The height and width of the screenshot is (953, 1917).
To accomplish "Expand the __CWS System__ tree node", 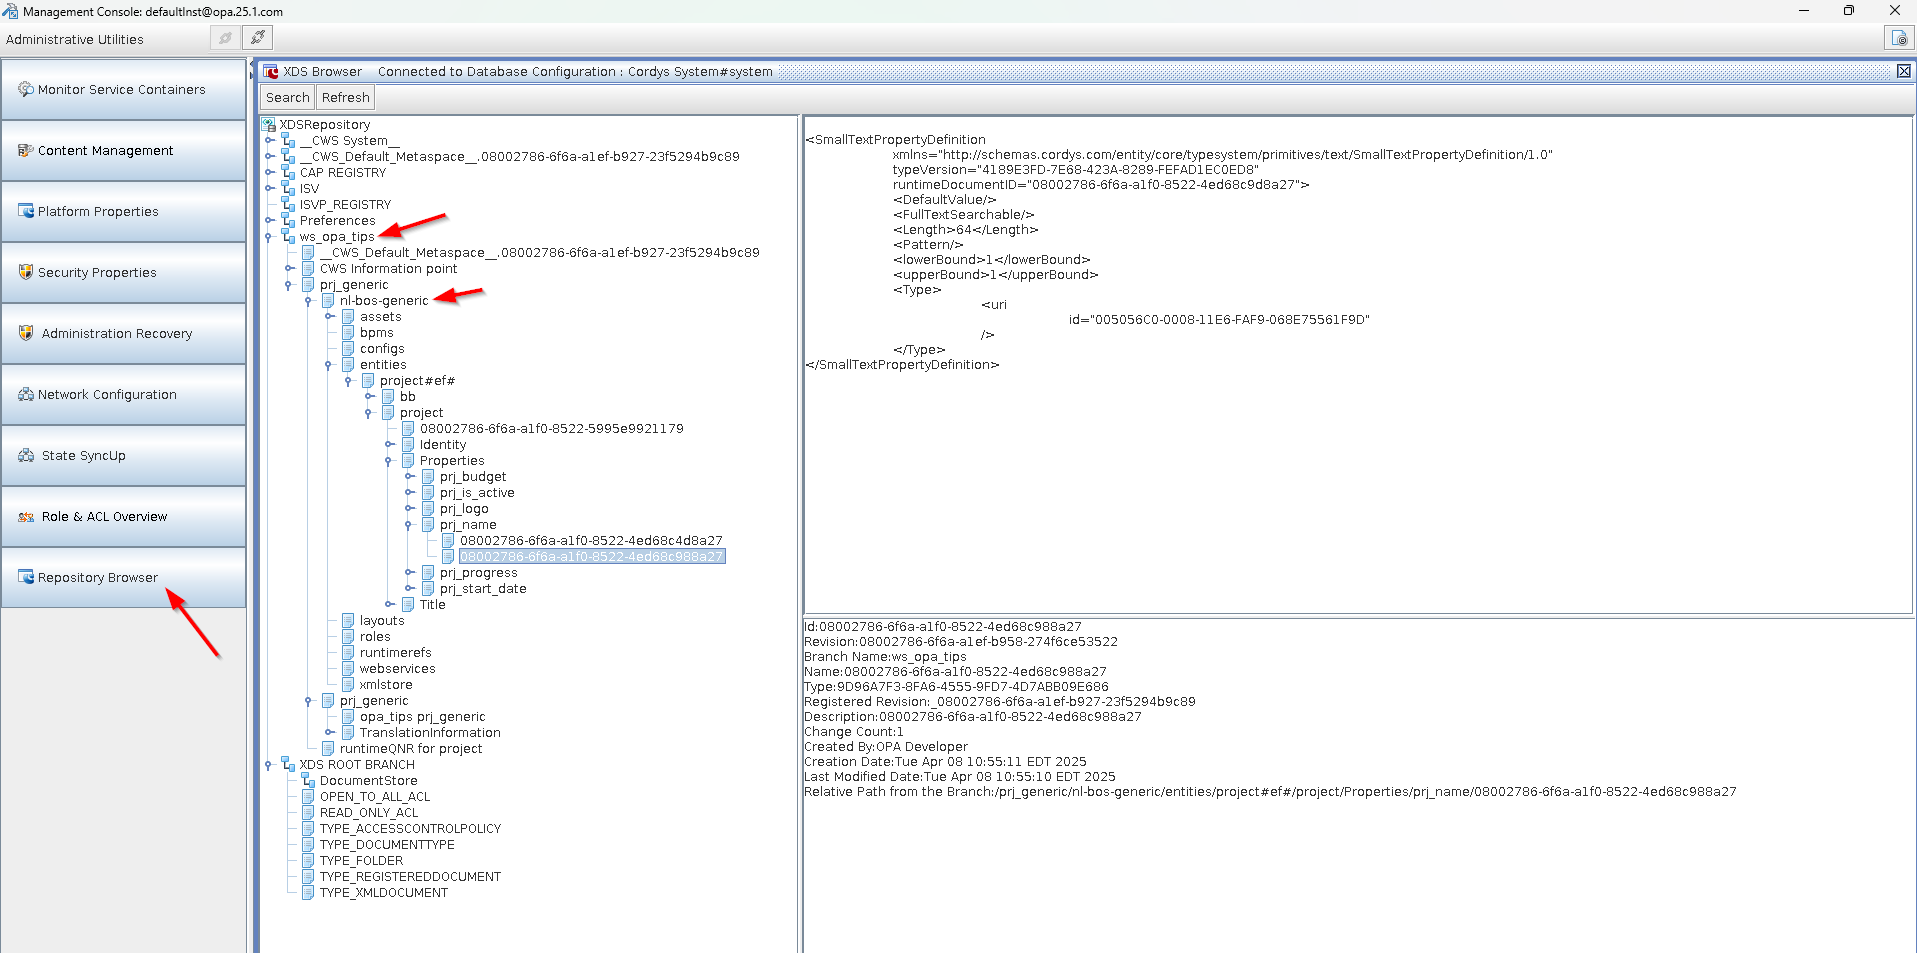I will coord(269,141).
